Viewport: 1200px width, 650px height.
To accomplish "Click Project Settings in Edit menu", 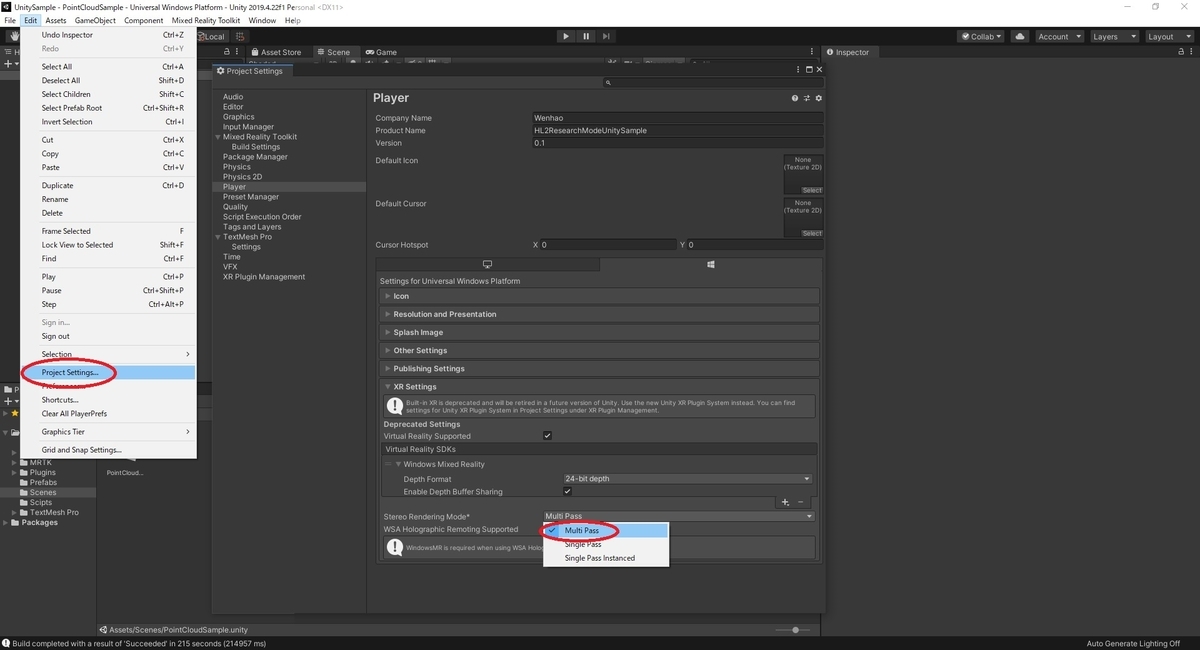I will (x=108, y=373).
